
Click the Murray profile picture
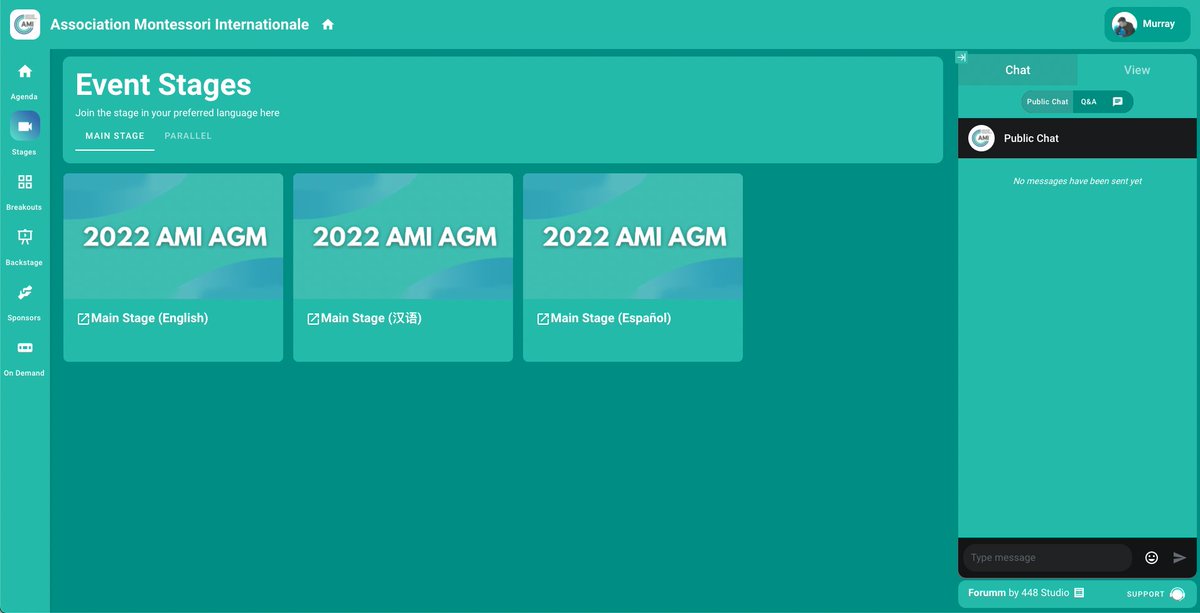[x=1124, y=24]
